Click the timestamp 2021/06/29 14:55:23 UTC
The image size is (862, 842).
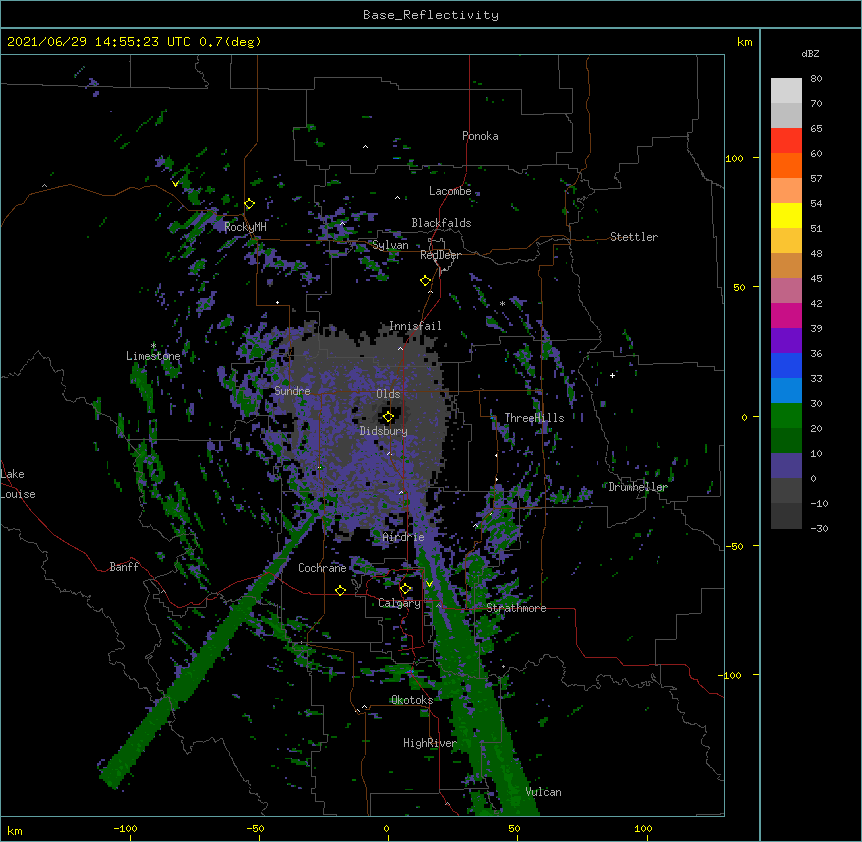99,42
